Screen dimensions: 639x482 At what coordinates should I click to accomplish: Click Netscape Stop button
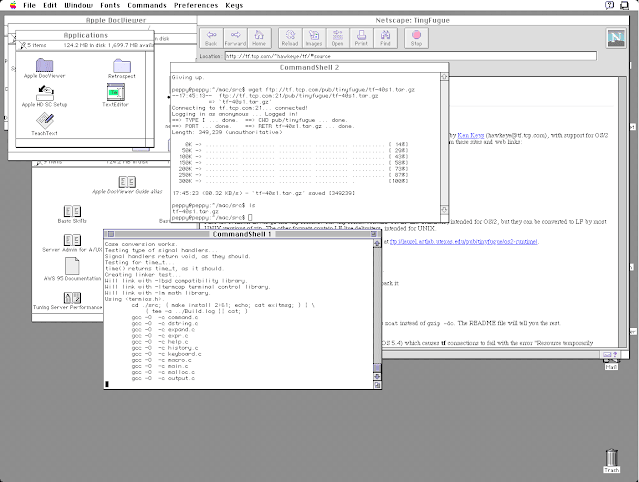point(416,38)
